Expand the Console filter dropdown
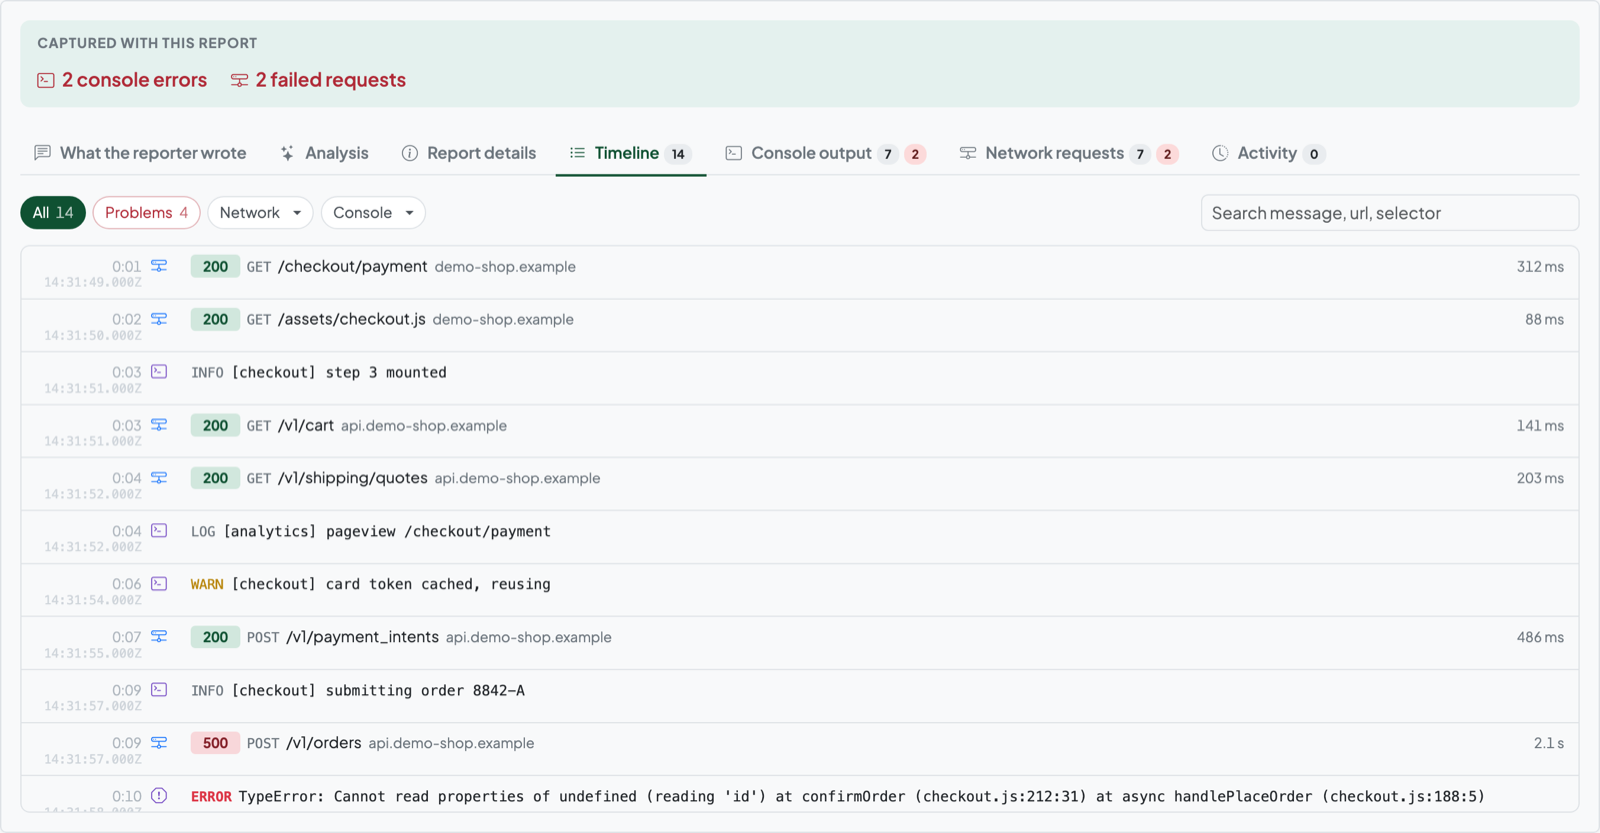Image resolution: width=1600 pixels, height=833 pixels. (x=373, y=213)
